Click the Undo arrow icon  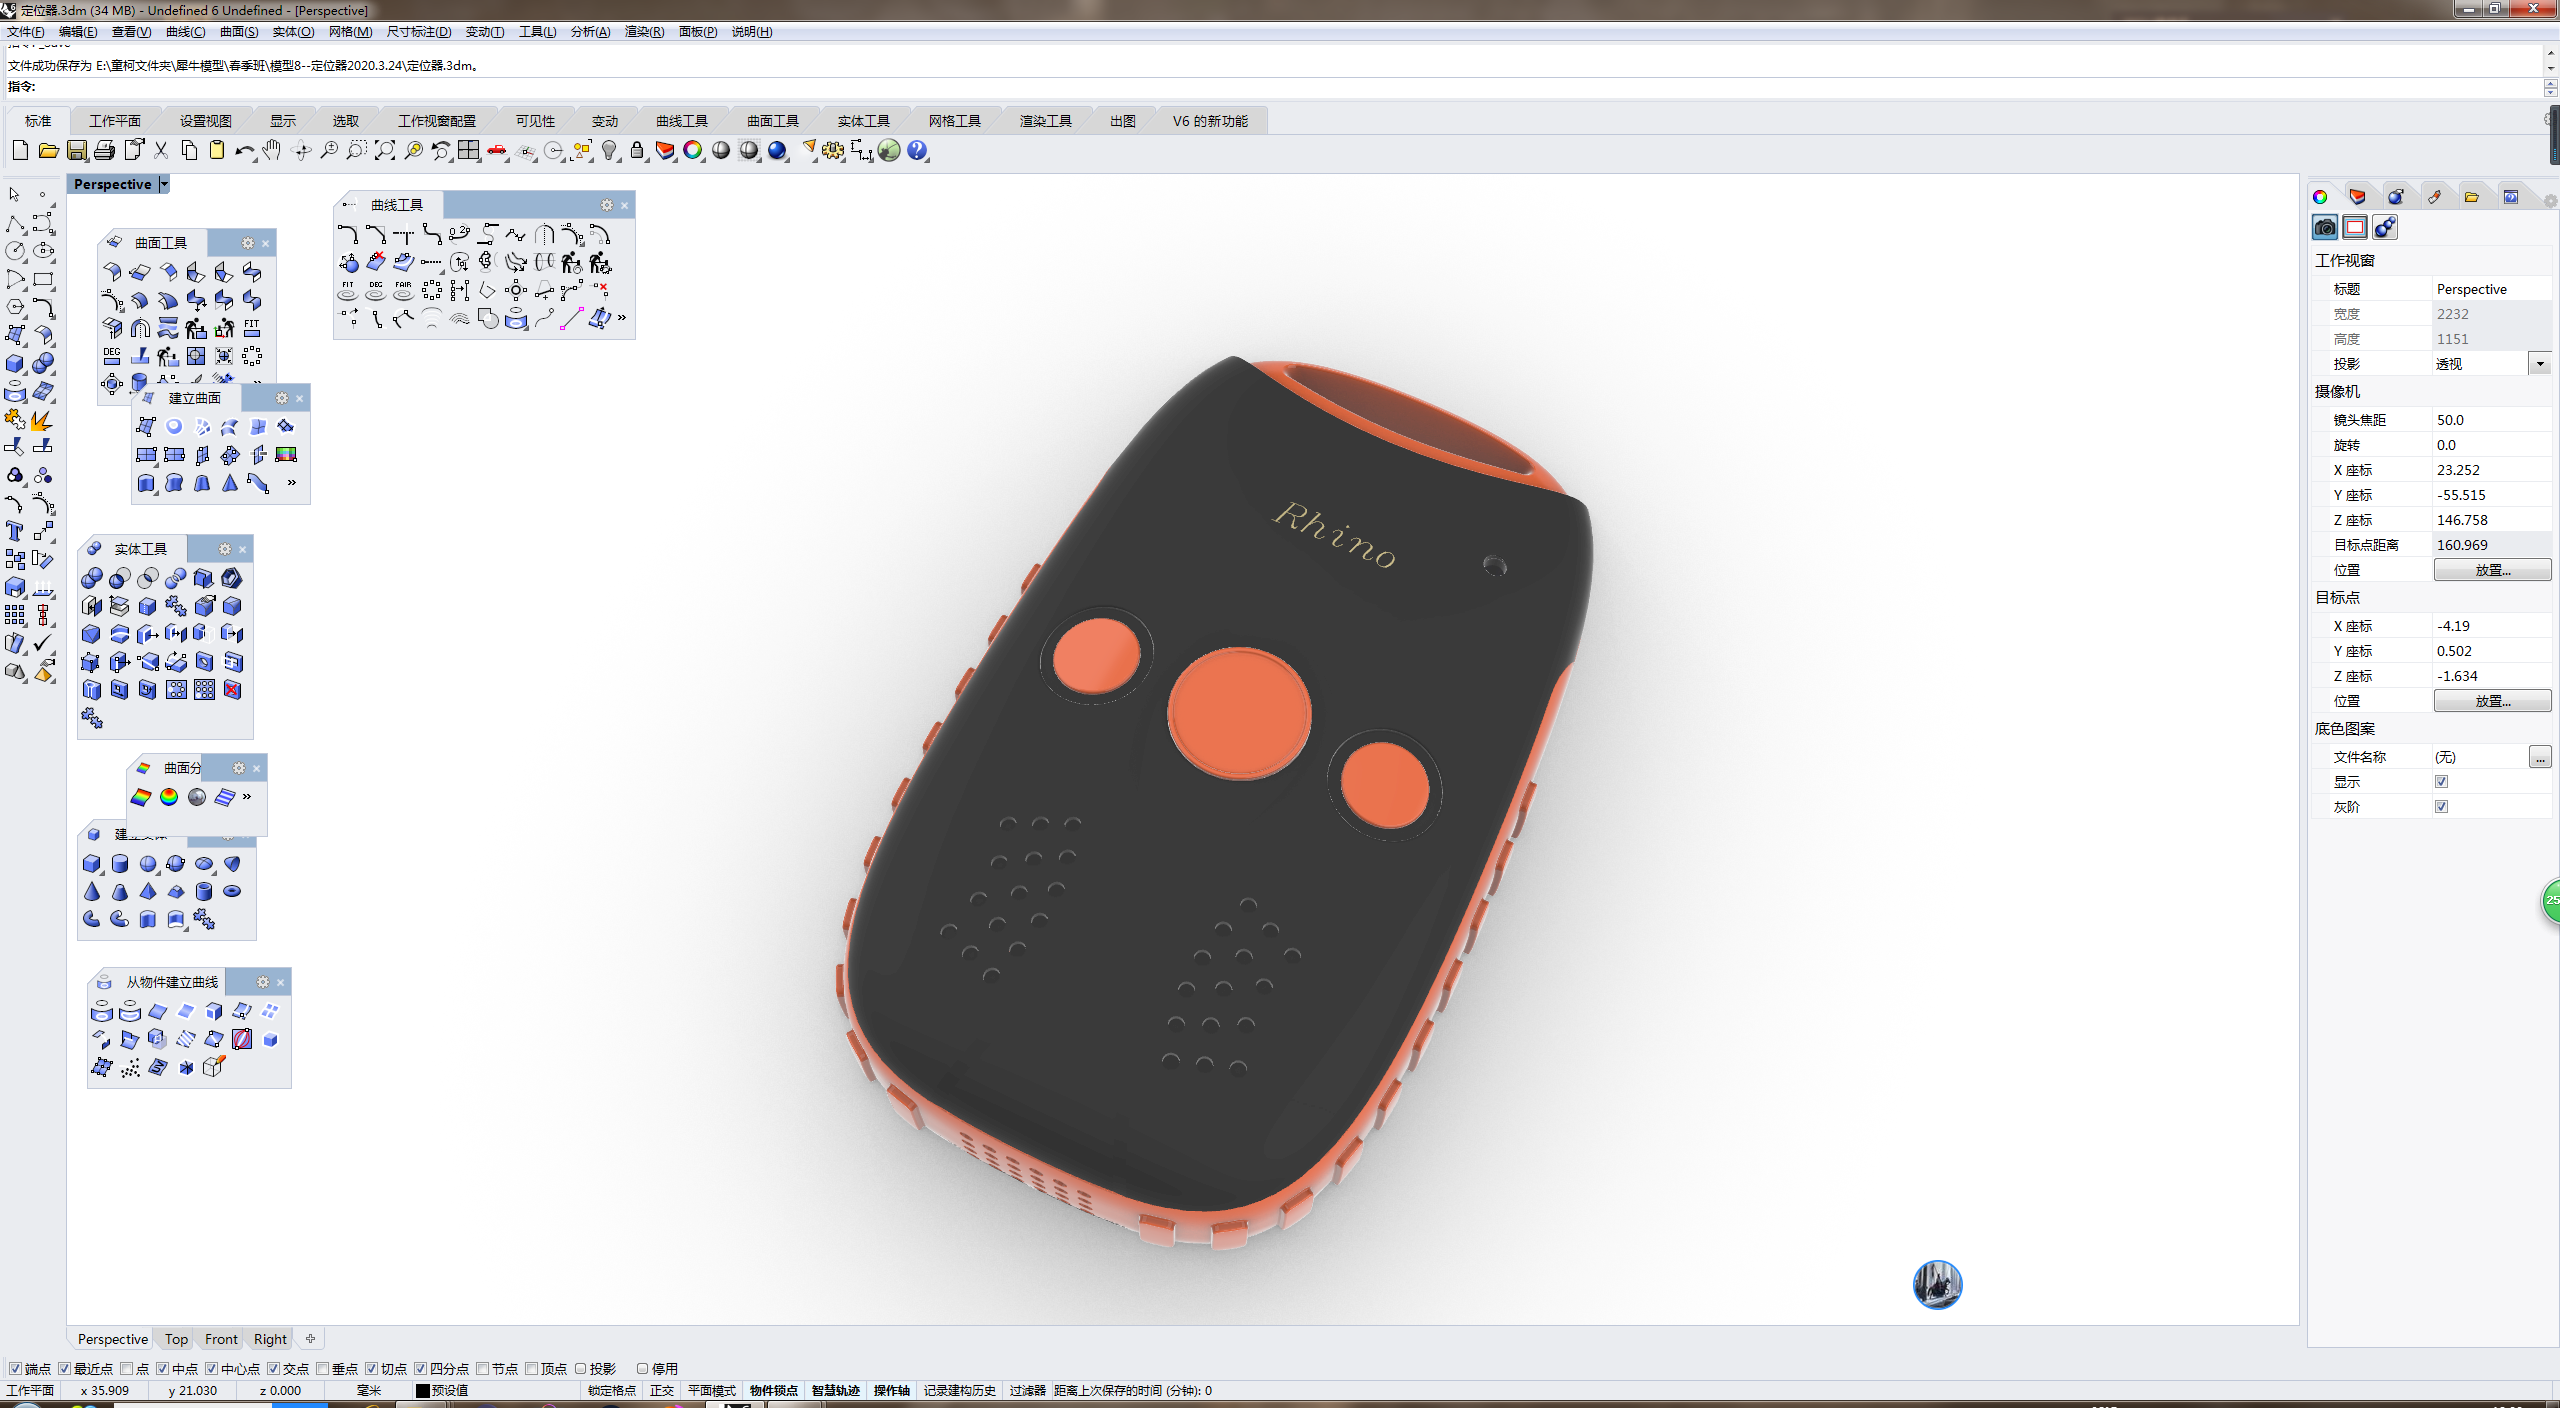(x=243, y=151)
